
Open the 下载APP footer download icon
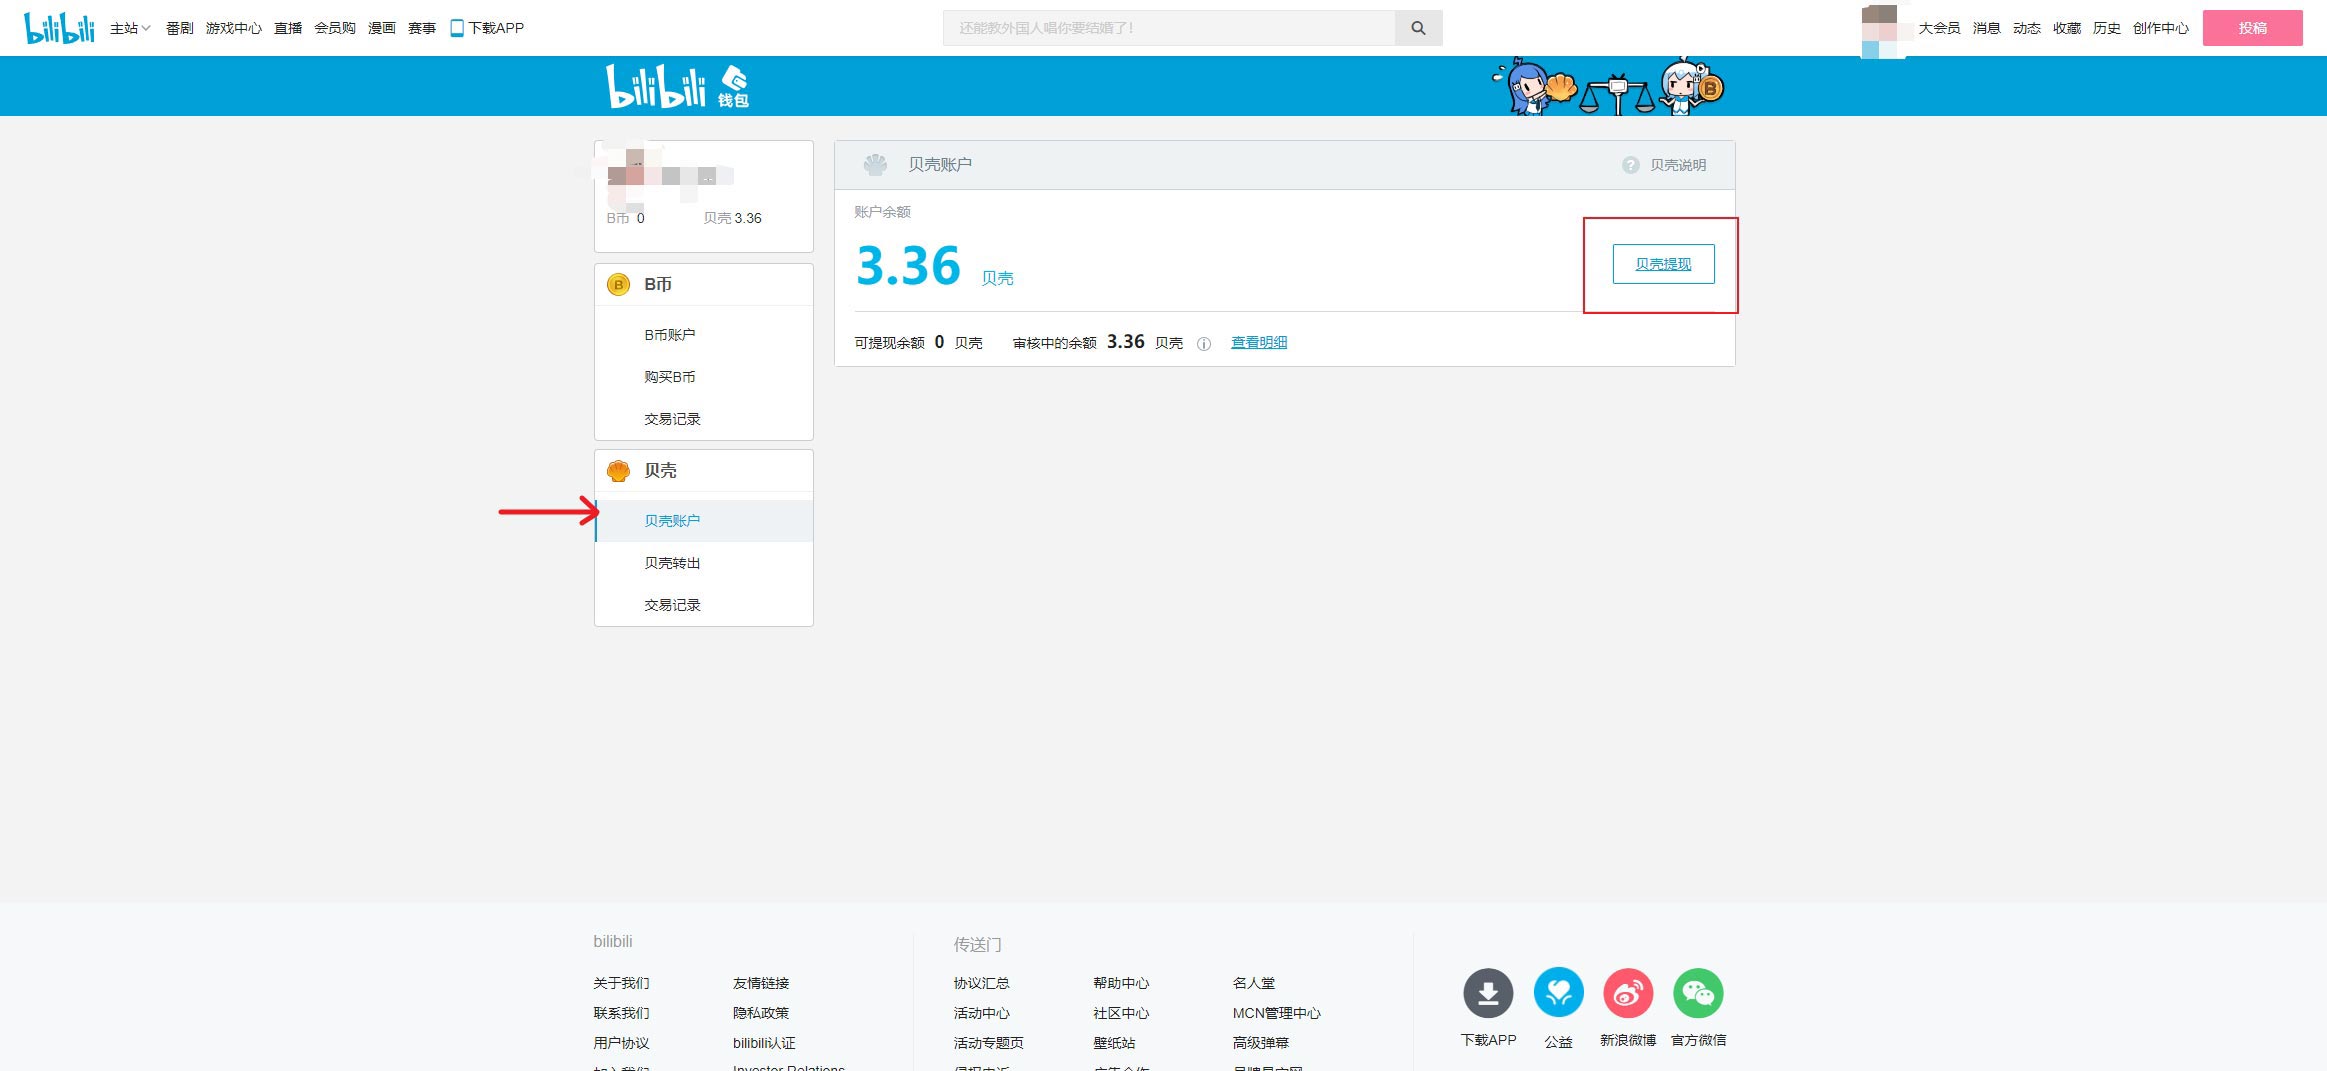point(1488,993)
